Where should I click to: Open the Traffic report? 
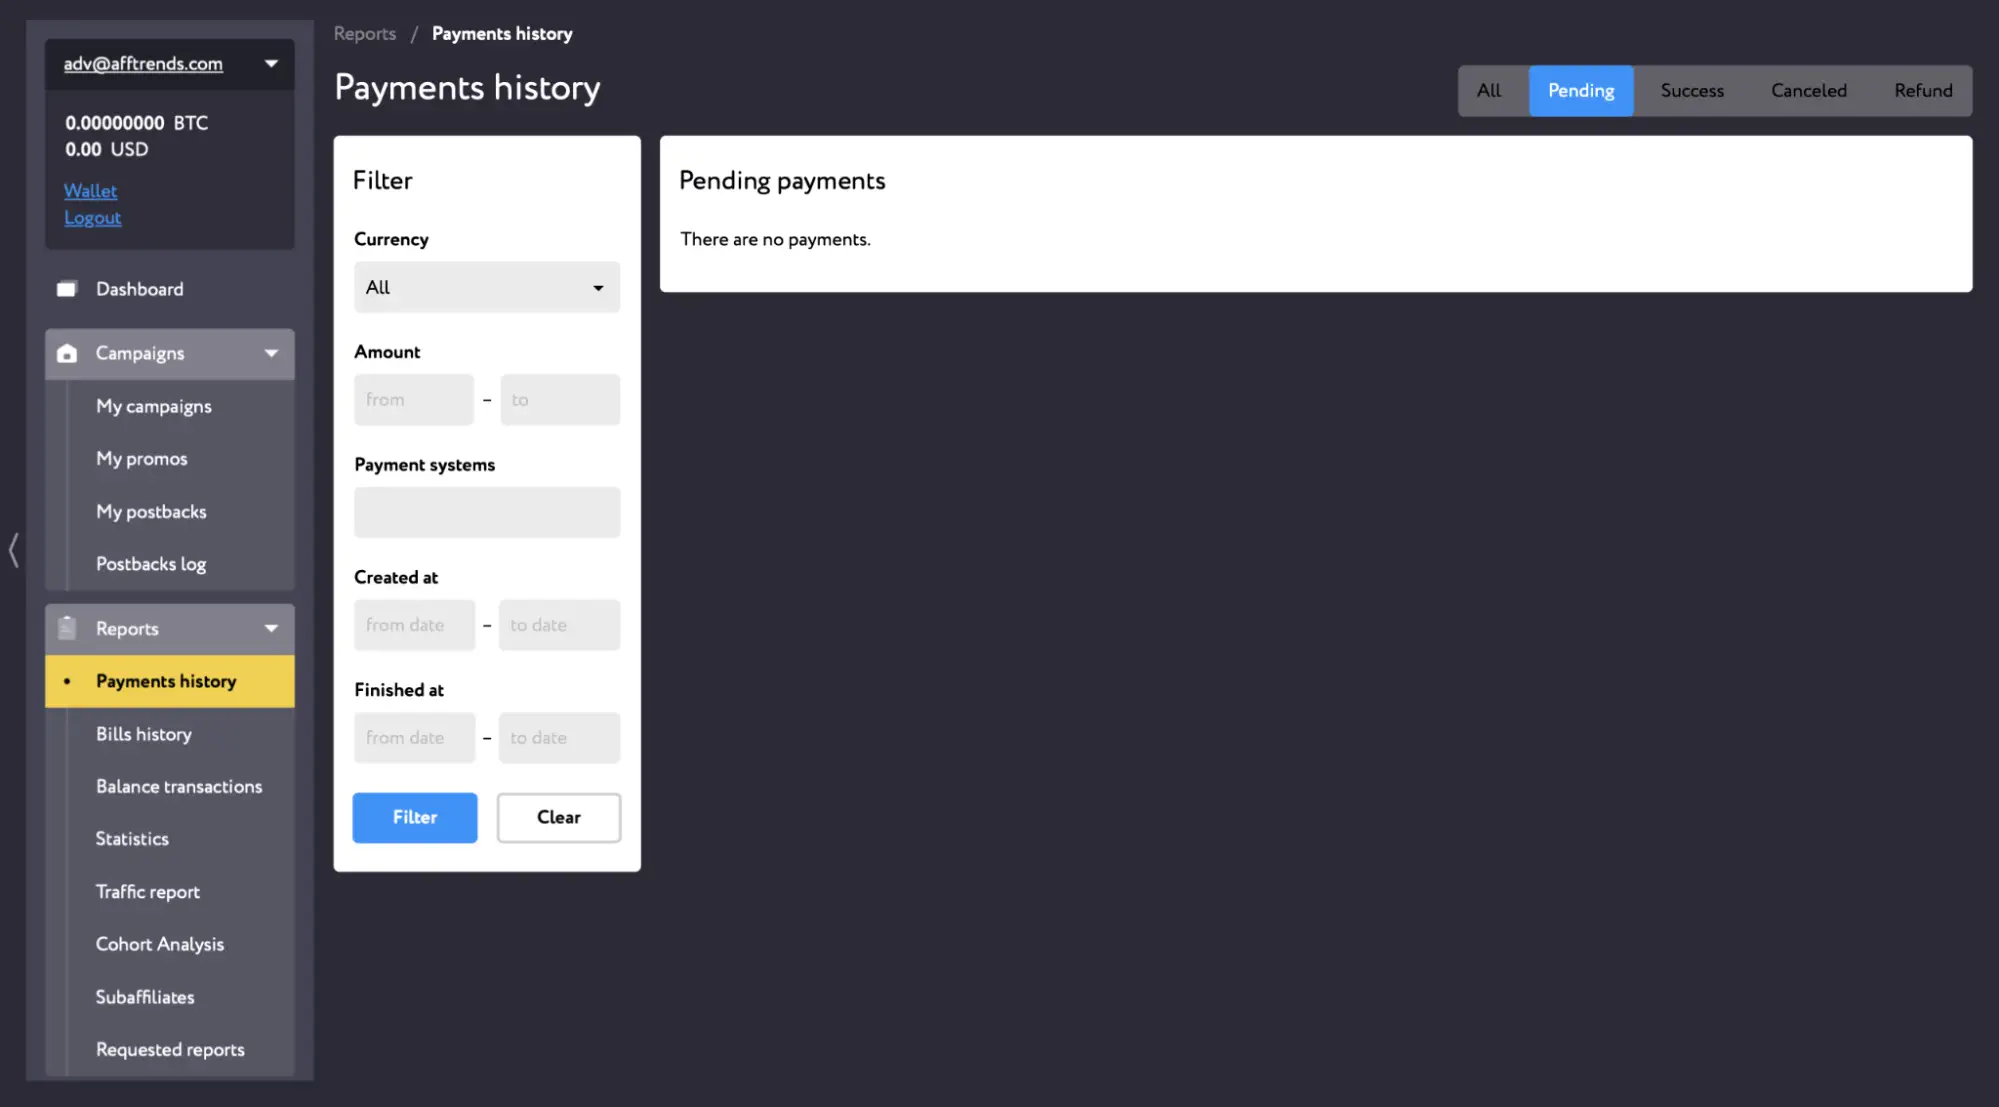[148, 892]
